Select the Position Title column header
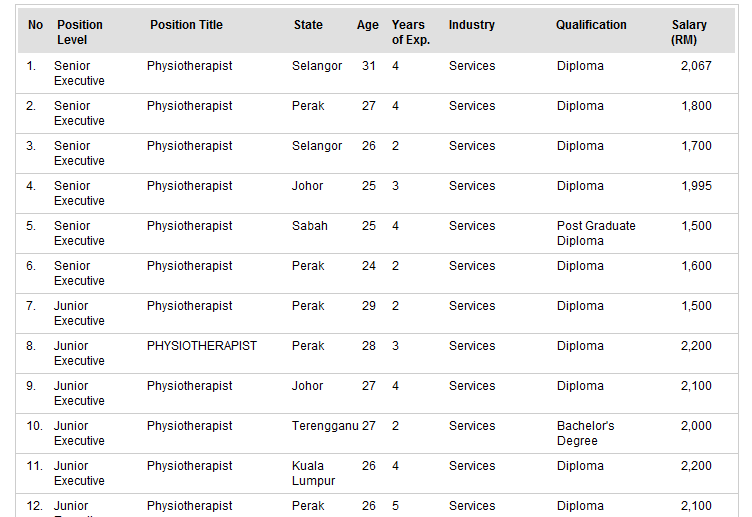This screenshot has height=517, width=752. [x=186, y=25]
